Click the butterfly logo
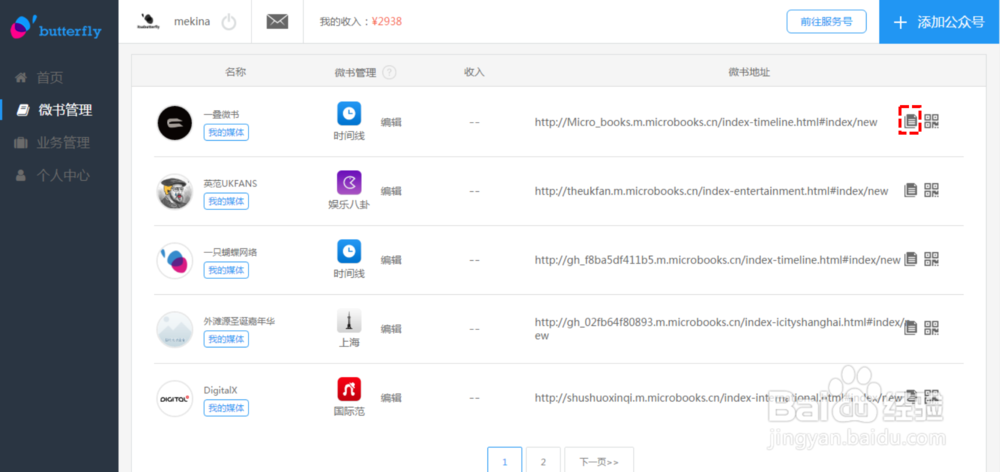The image size is (1000, 472). click(56, 28)
